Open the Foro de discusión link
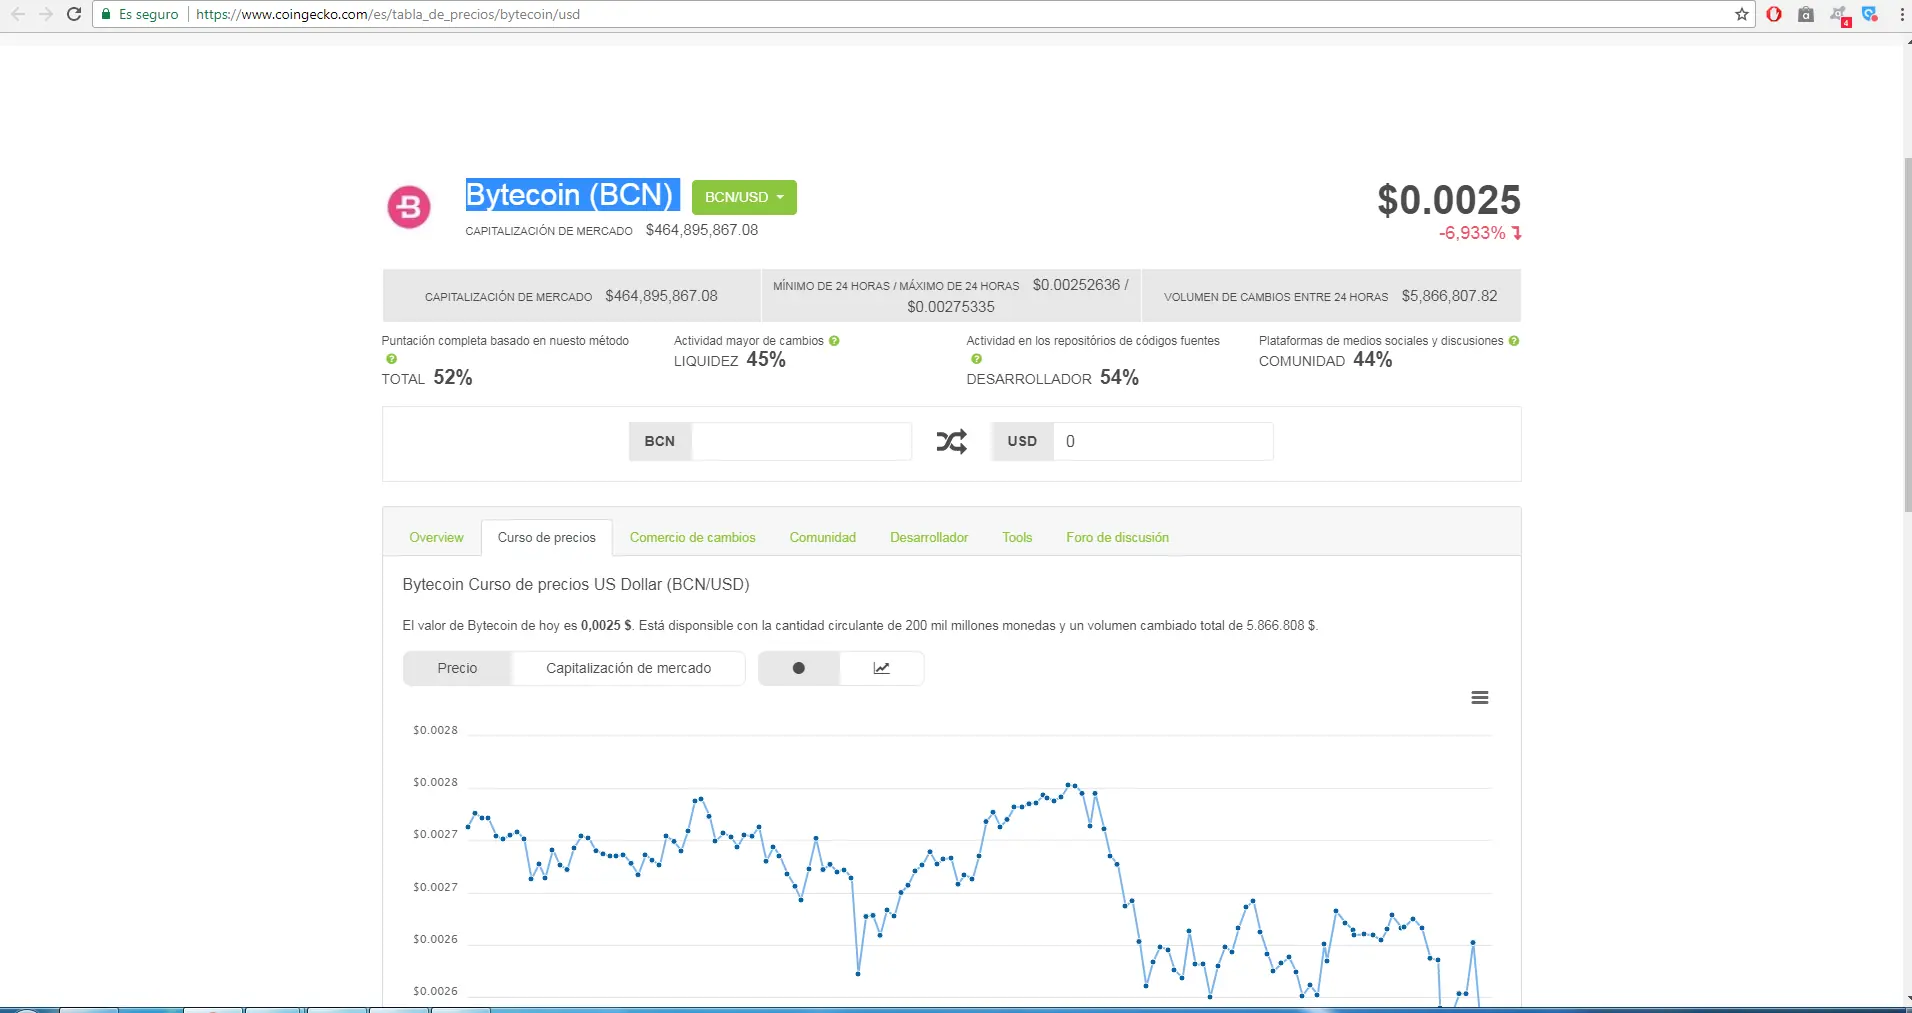The width and height of the screenshot is (1912, 1013). coord(1117,537)
